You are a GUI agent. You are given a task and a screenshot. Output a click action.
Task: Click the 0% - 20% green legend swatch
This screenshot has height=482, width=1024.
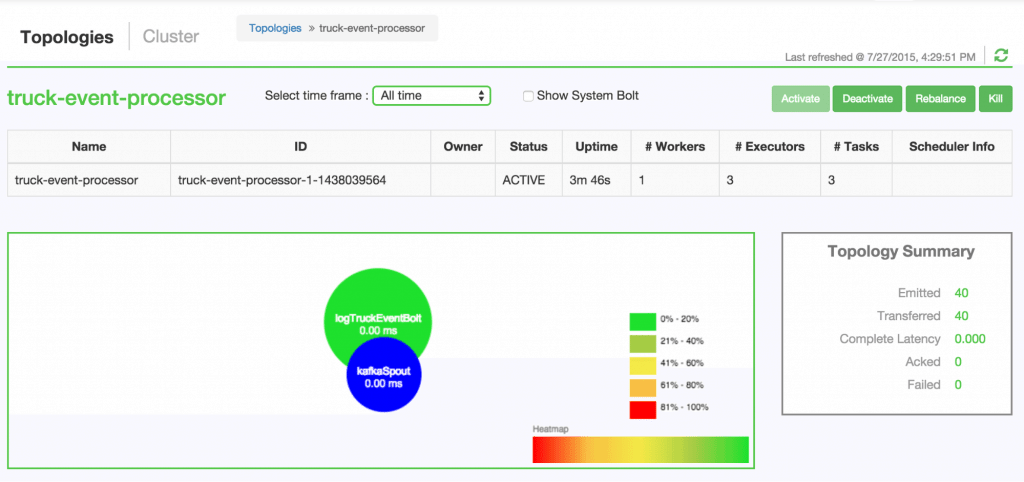pos(642,321)
